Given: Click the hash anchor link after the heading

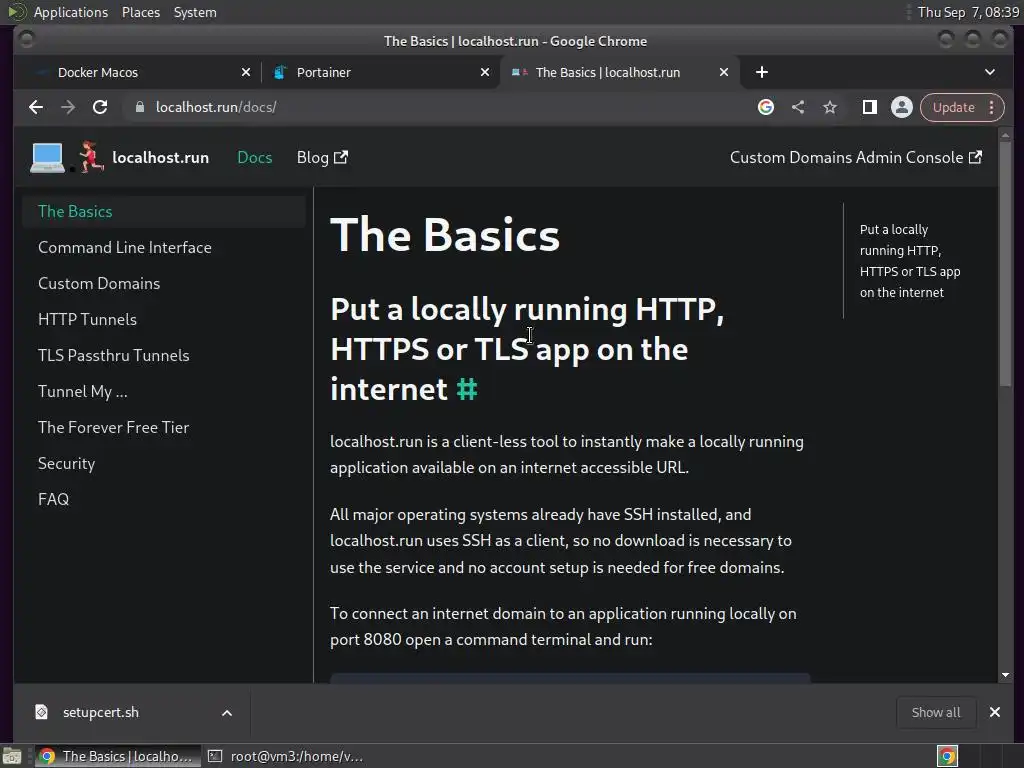Looking at the screenshot, I should (466, 389).
